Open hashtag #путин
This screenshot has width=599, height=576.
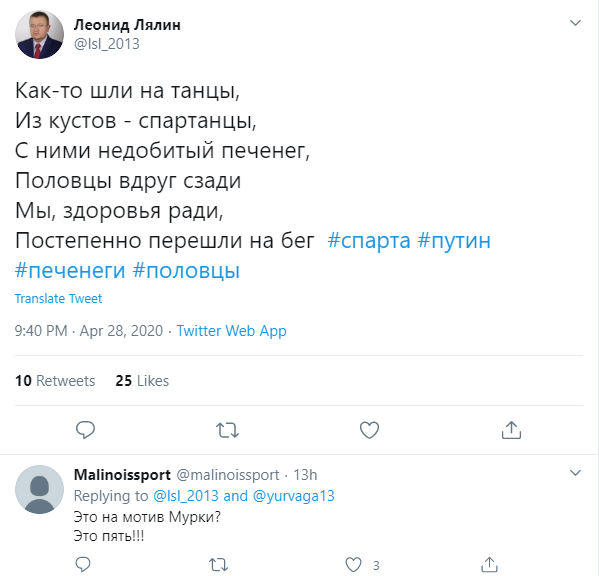click(x=454, y=241)
